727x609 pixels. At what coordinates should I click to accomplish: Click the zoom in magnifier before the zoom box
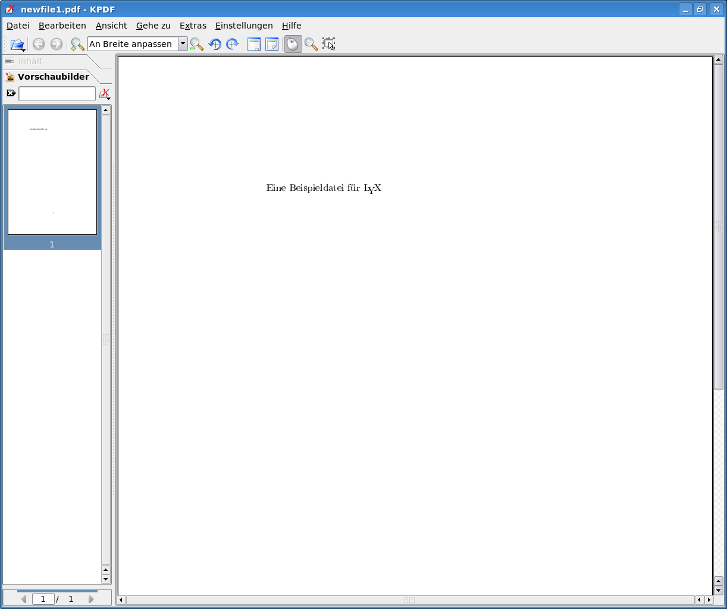[x=77, y=44]
